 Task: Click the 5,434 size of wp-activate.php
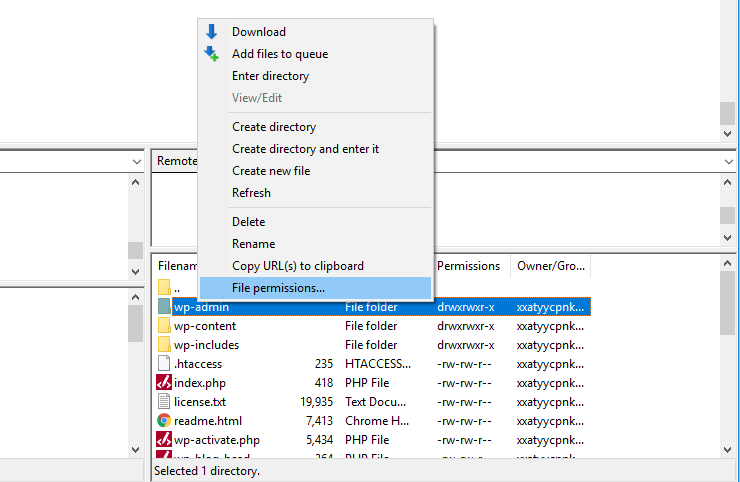320,440
